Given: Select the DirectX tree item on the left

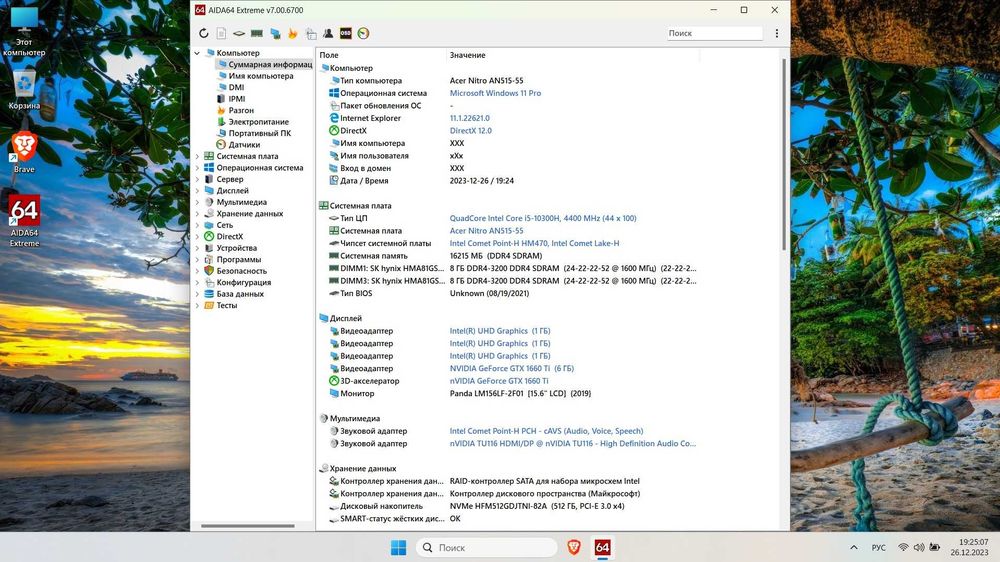Looking at the screenshot, I should point(230,237).
